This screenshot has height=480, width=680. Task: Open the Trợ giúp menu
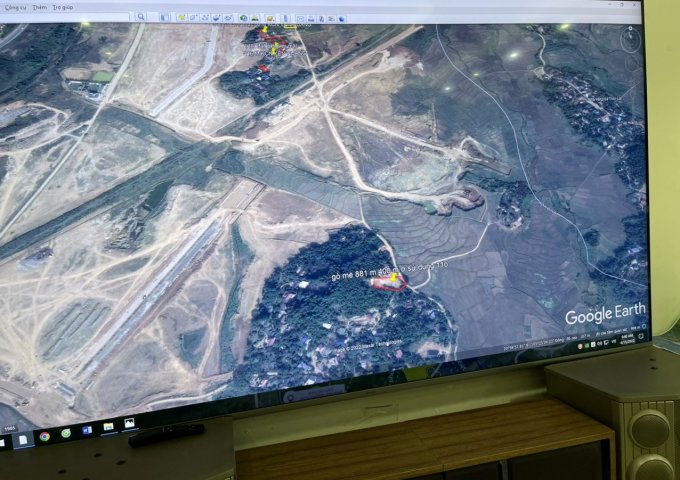click(63, 7)
